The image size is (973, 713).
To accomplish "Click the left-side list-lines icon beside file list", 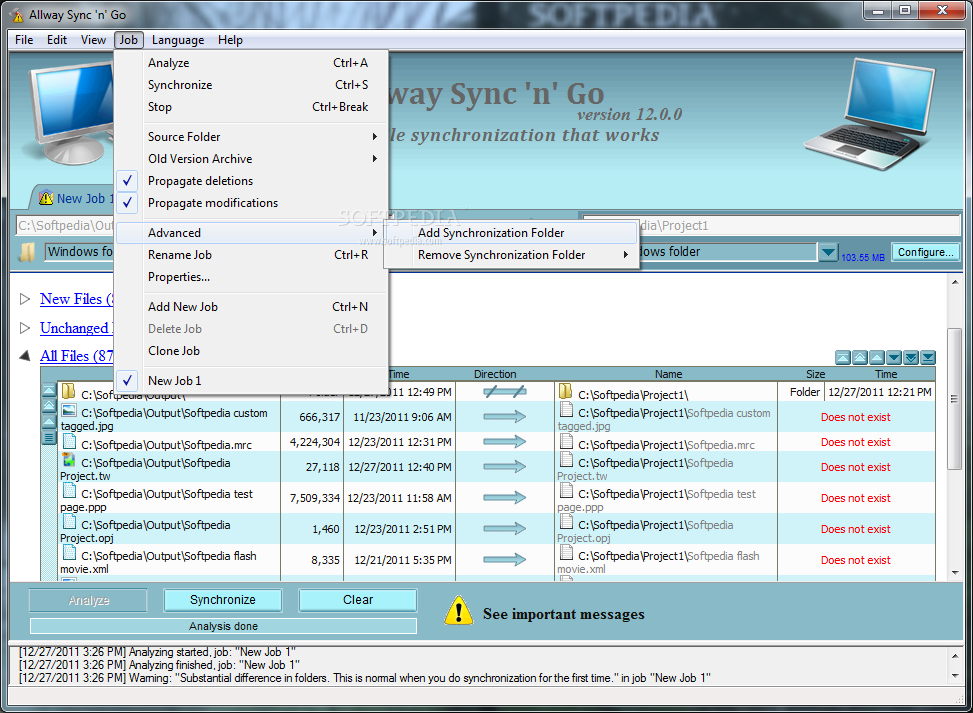I will 48,437.
